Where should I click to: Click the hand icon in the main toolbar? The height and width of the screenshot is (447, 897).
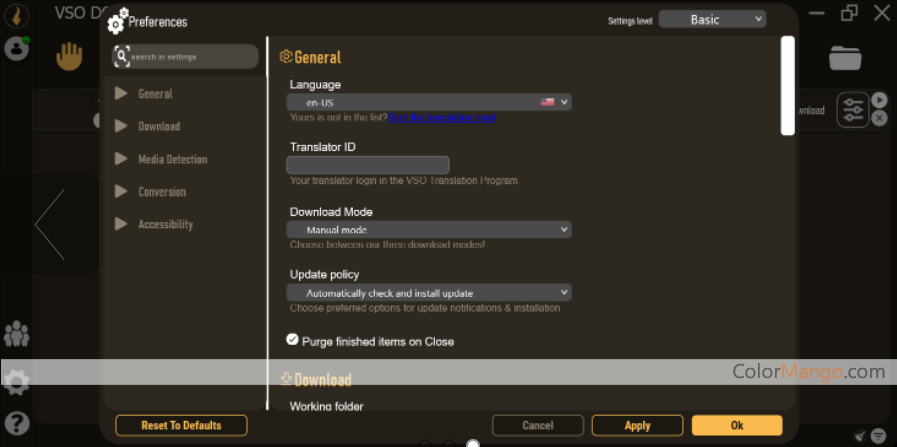tap(69, 57)
